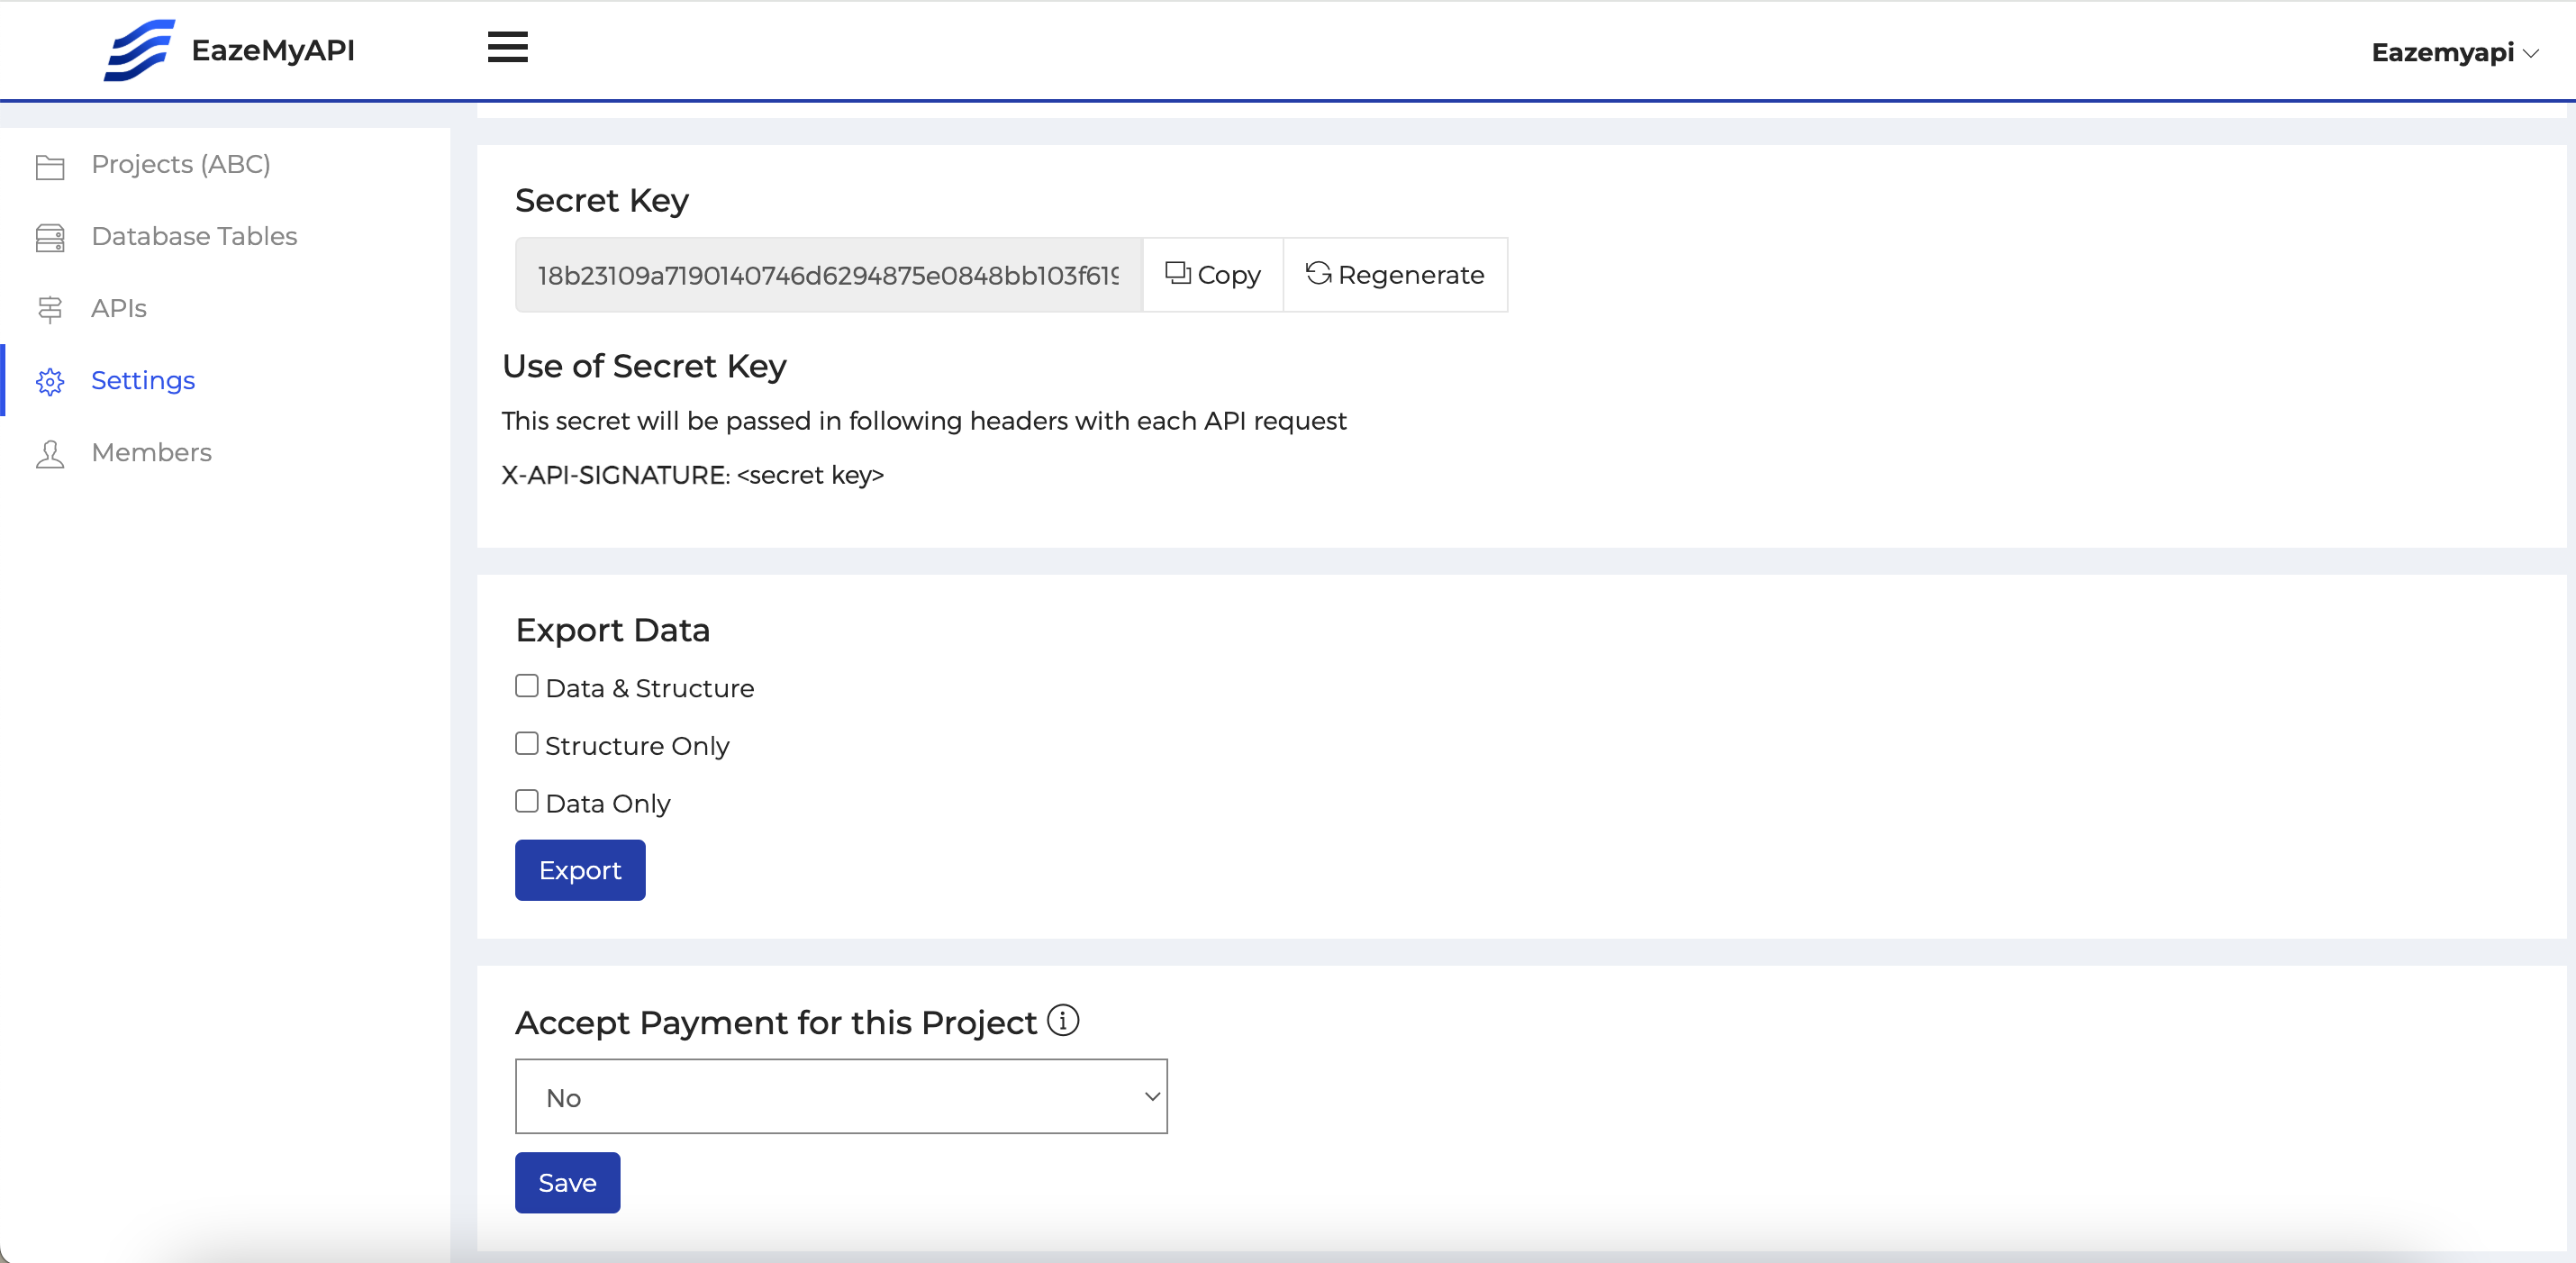This screenshot has width=2576, height=1263.
Task: Select the Database Tables icon
Action: (50, 238)
